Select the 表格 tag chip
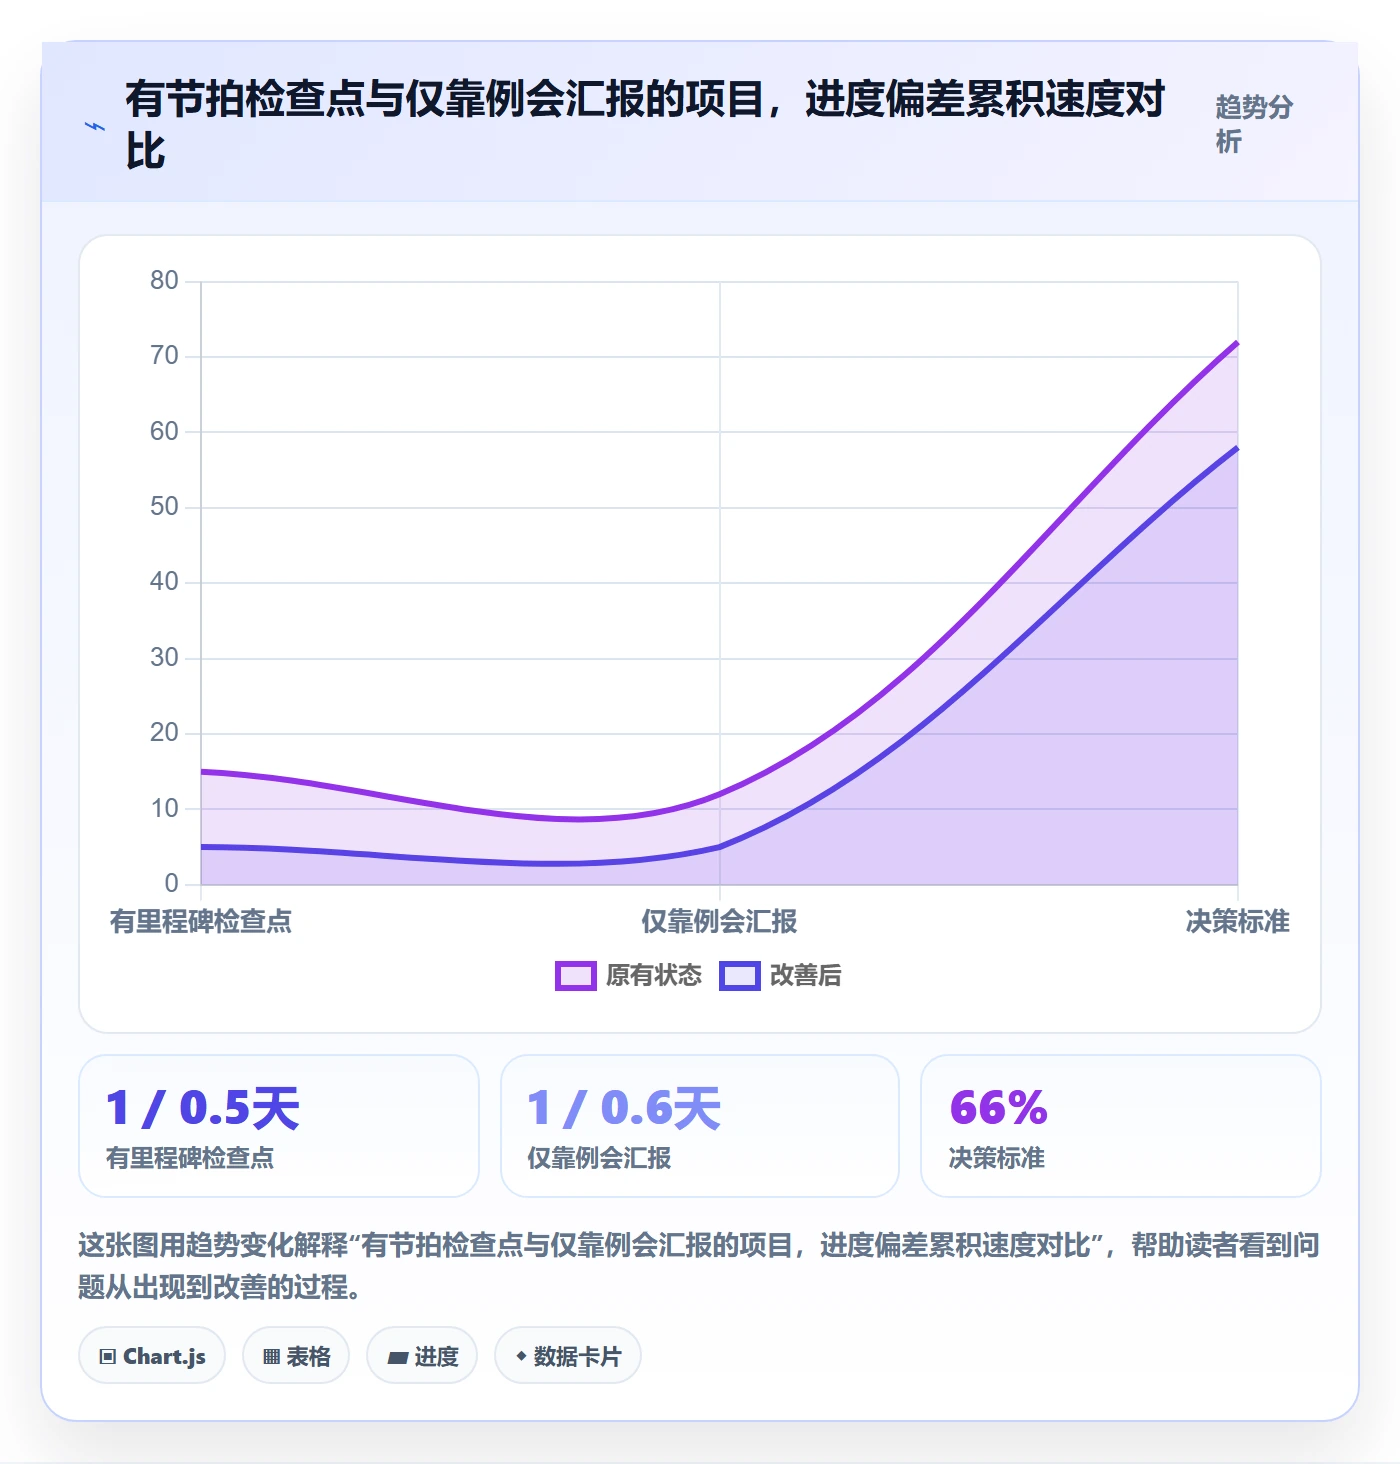 click(x=296, y=1356)
